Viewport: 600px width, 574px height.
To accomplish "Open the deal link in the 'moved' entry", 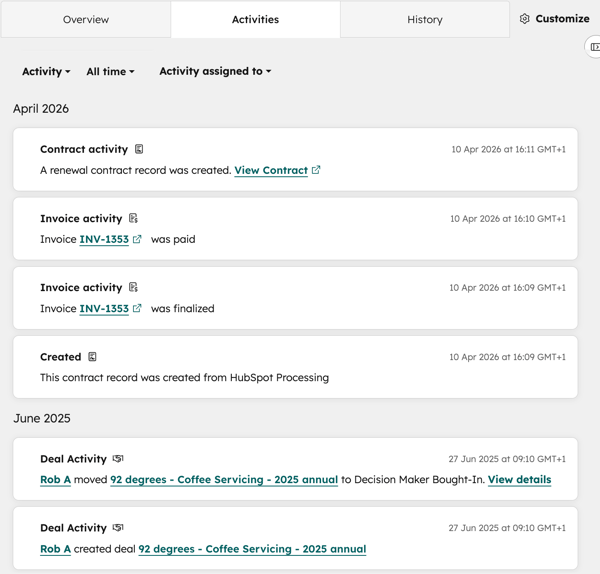I will (x=224, y=480).
